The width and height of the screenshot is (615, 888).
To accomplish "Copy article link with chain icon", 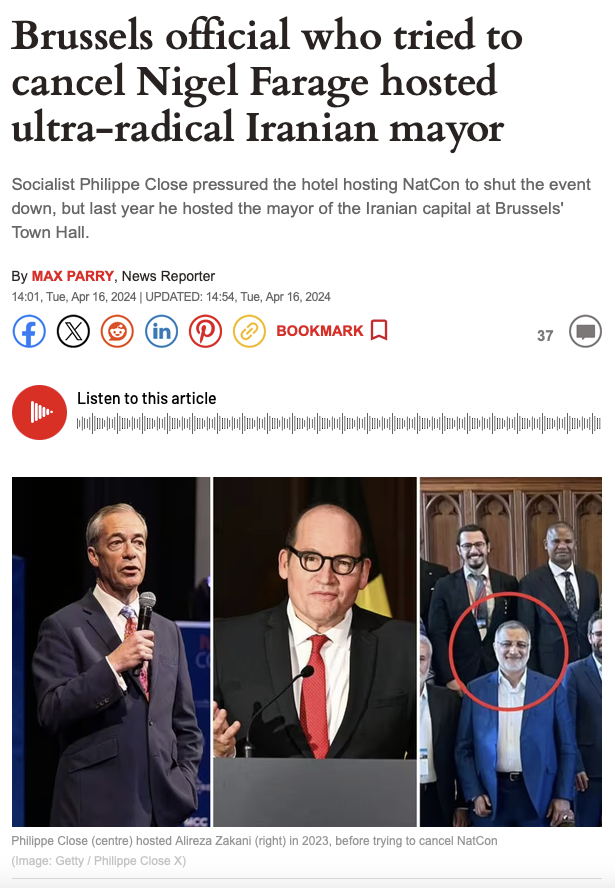I will 249,331.
